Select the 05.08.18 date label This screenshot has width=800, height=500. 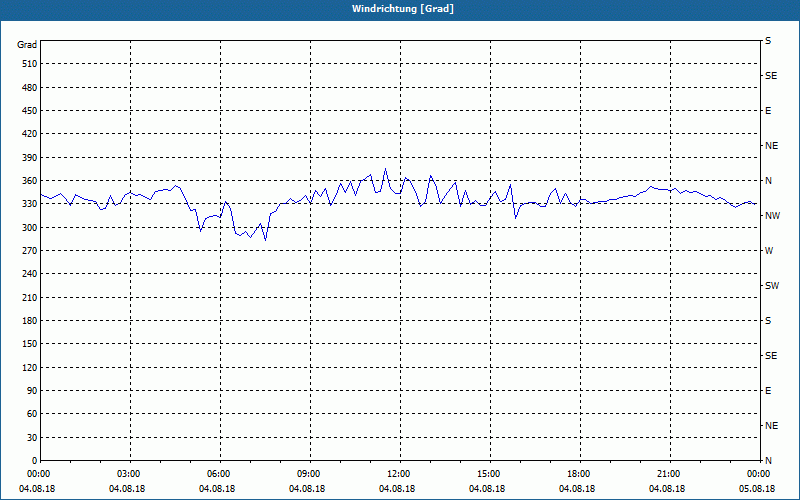(x=757, y=489)
